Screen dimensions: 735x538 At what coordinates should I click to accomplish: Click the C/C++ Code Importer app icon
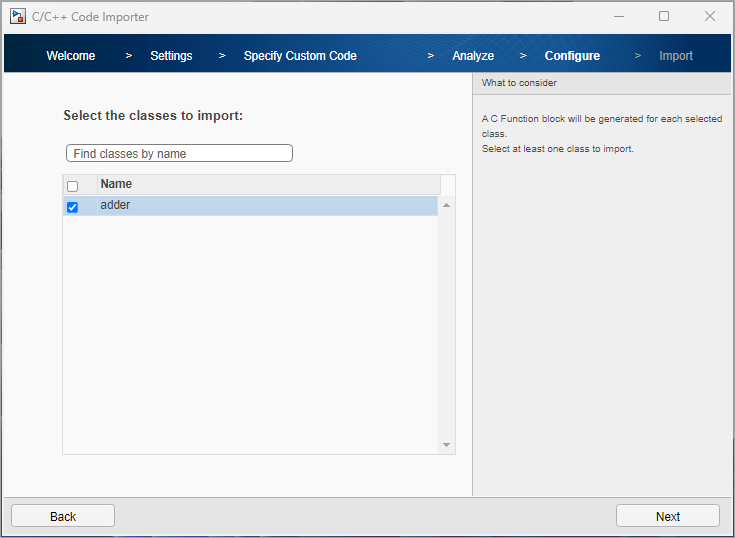(x=17, y=16)
